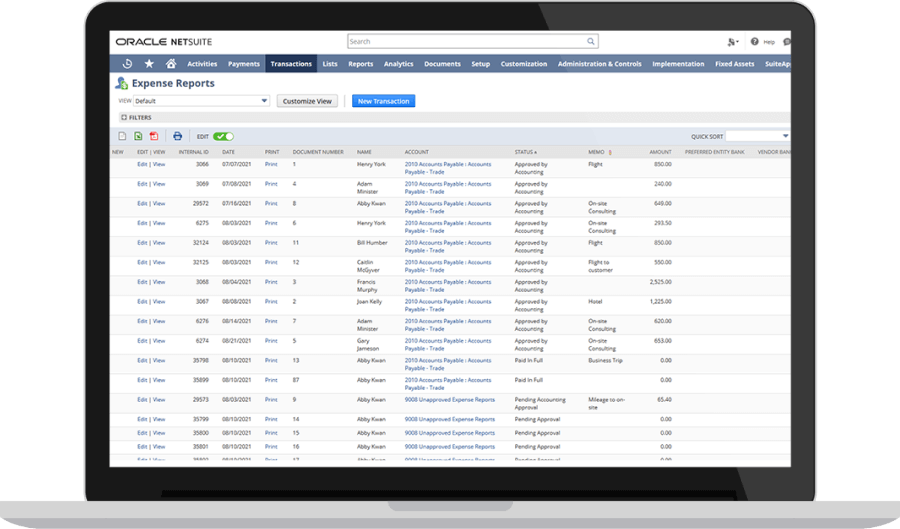Click the memo Flight to customer
This screenshot has height=529, width=900.
click(600, 266)
